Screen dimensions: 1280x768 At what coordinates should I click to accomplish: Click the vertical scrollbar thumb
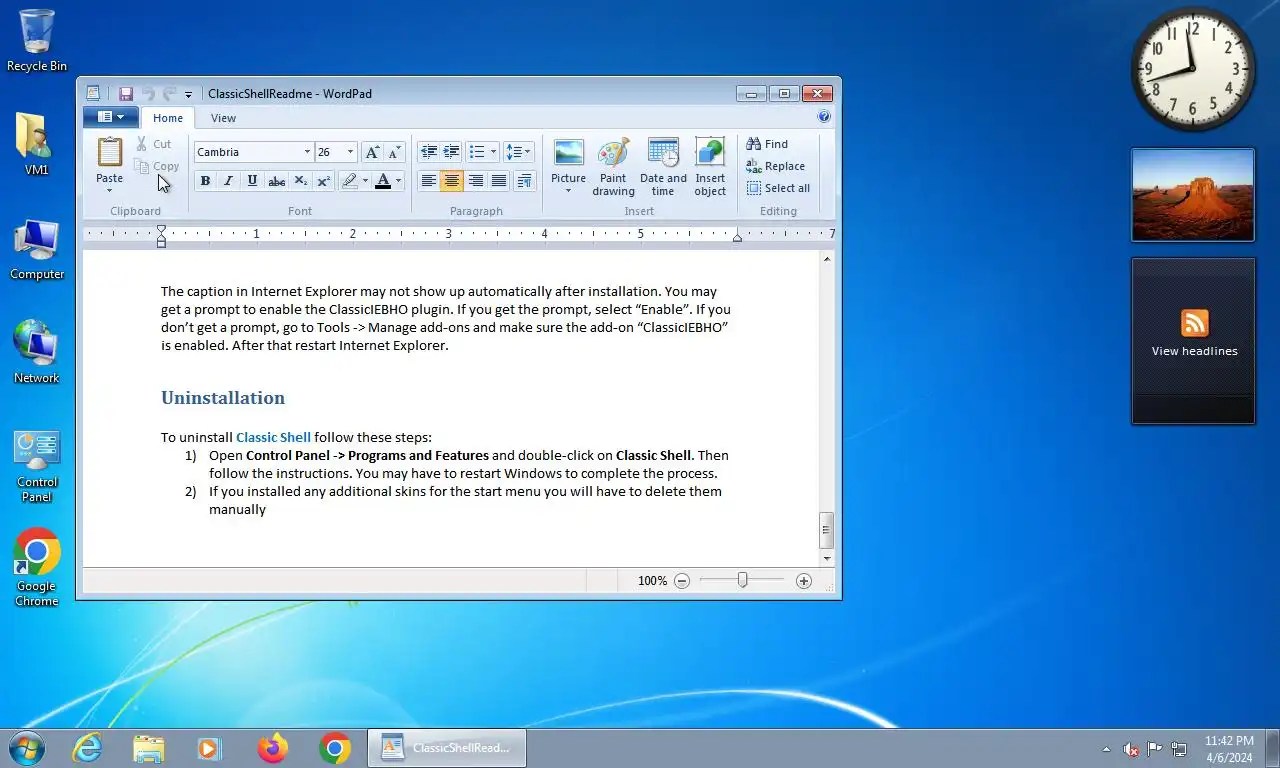click(x=826, y=530)
